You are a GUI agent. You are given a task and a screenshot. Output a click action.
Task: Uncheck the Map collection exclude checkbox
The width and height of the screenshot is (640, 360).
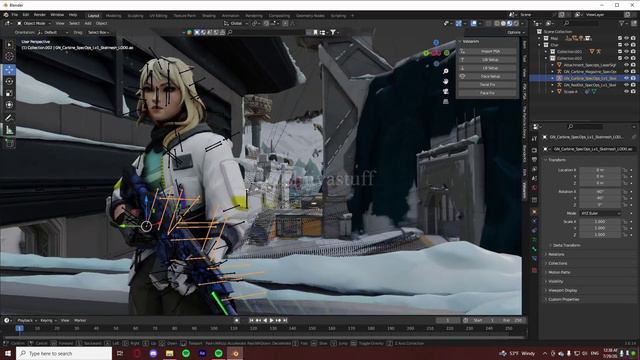[620, 38]
